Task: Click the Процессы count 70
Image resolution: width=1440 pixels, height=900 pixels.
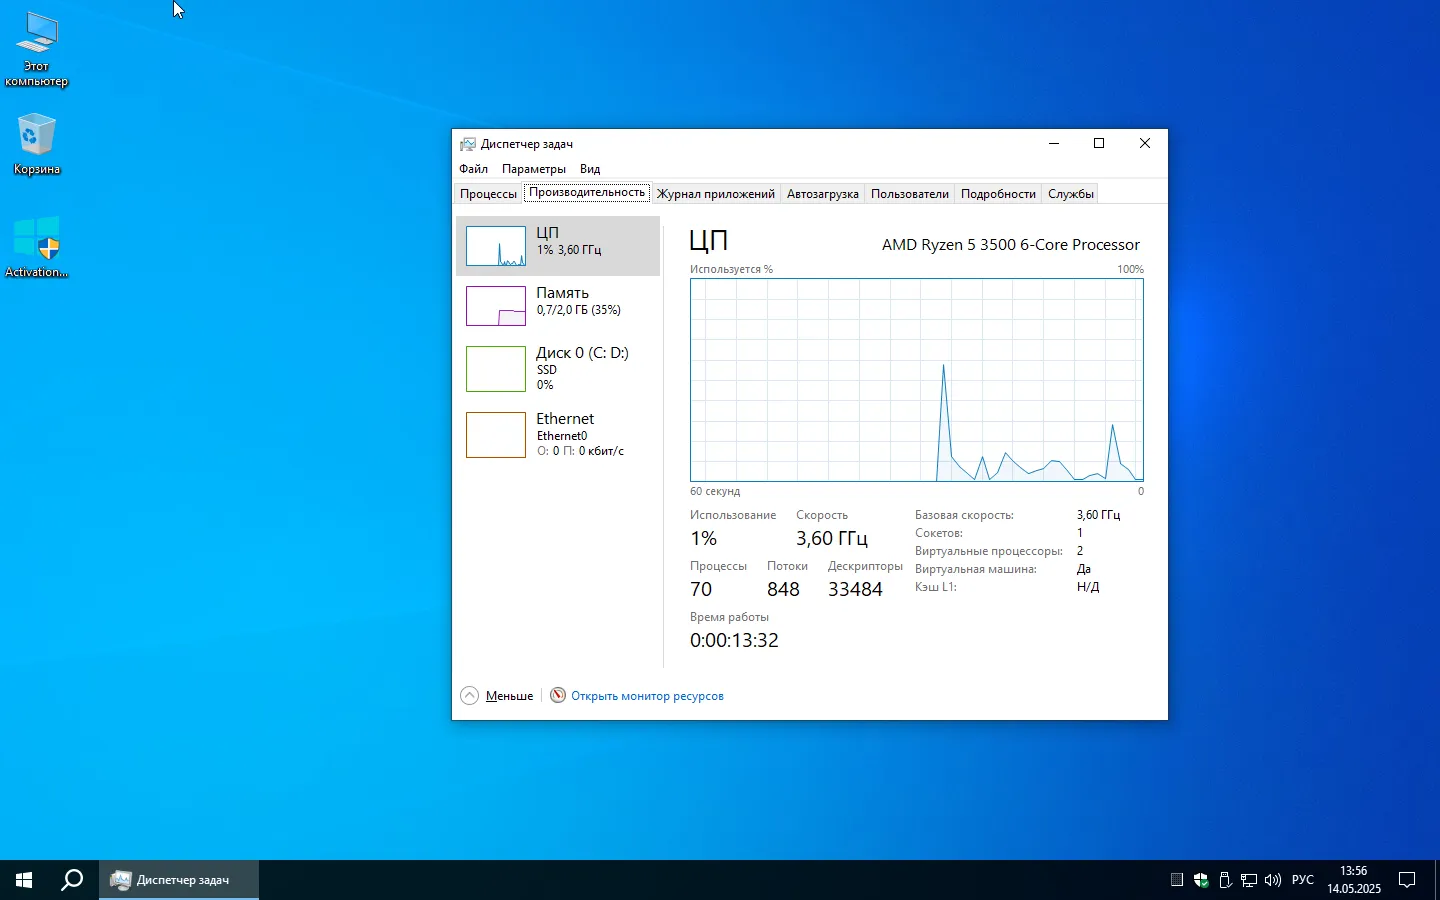Action: pos(701,590)
